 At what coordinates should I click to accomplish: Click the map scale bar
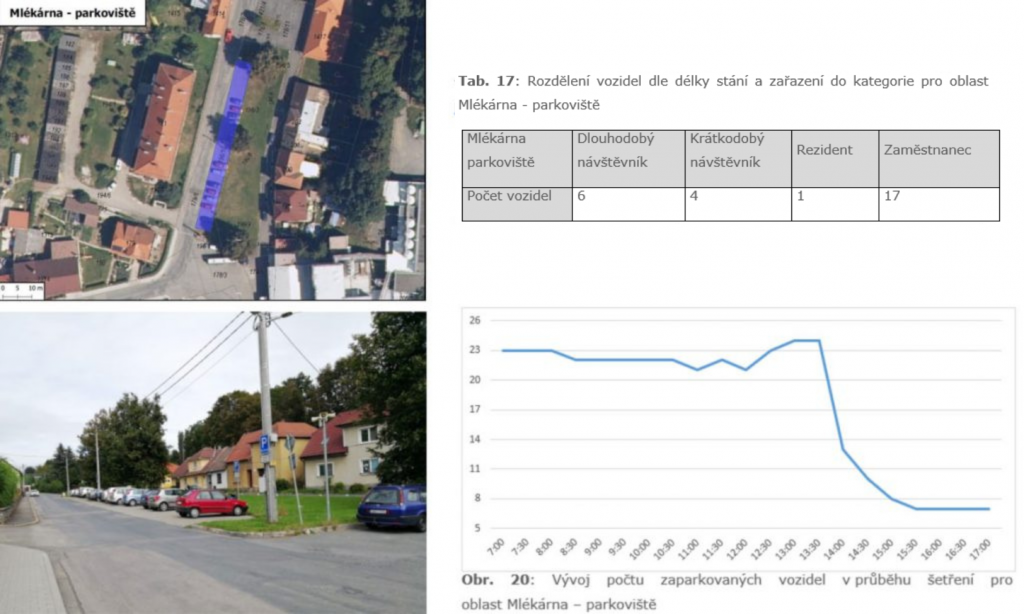tap(24, 292)
